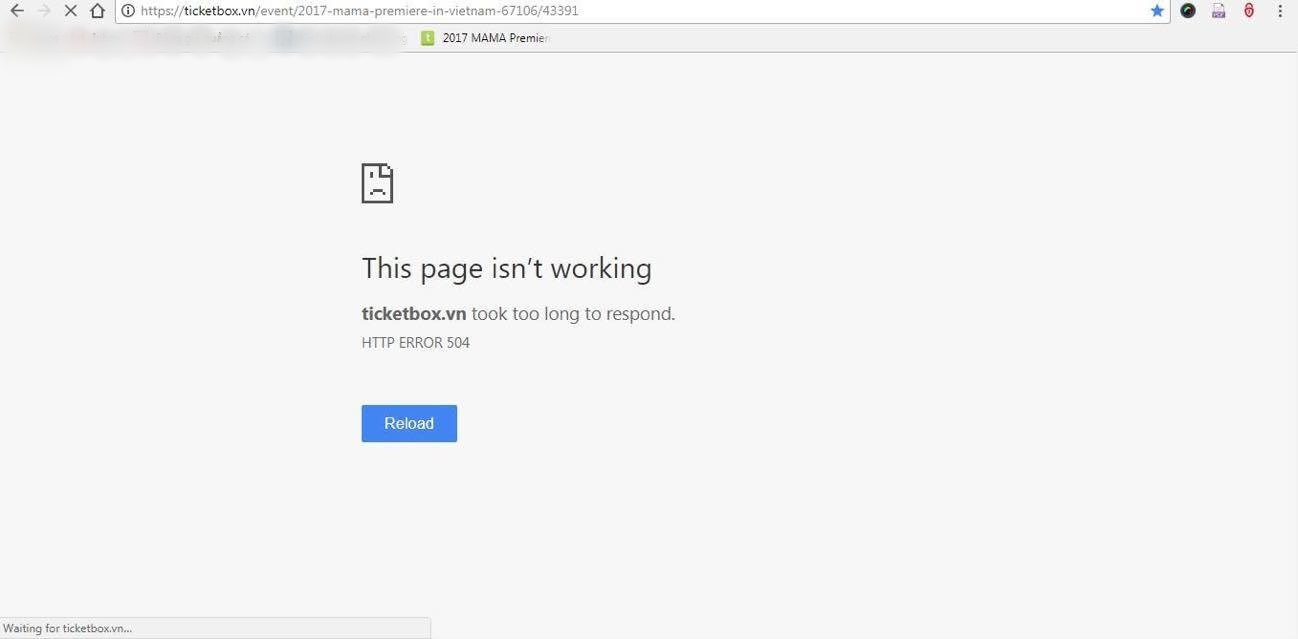Click the "Waiting for ticketbox.vn" status bar
Image resolution: width=1298 pixels, height=639 pixels.
coord(215,628)
